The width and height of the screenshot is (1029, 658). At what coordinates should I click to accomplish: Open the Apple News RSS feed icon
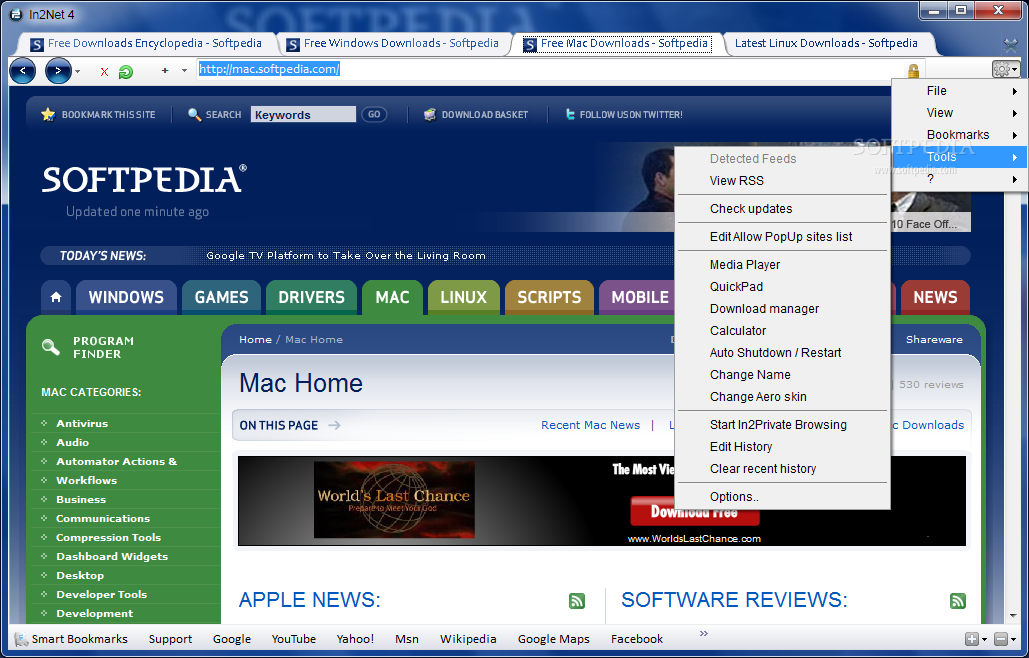(577, 600)
